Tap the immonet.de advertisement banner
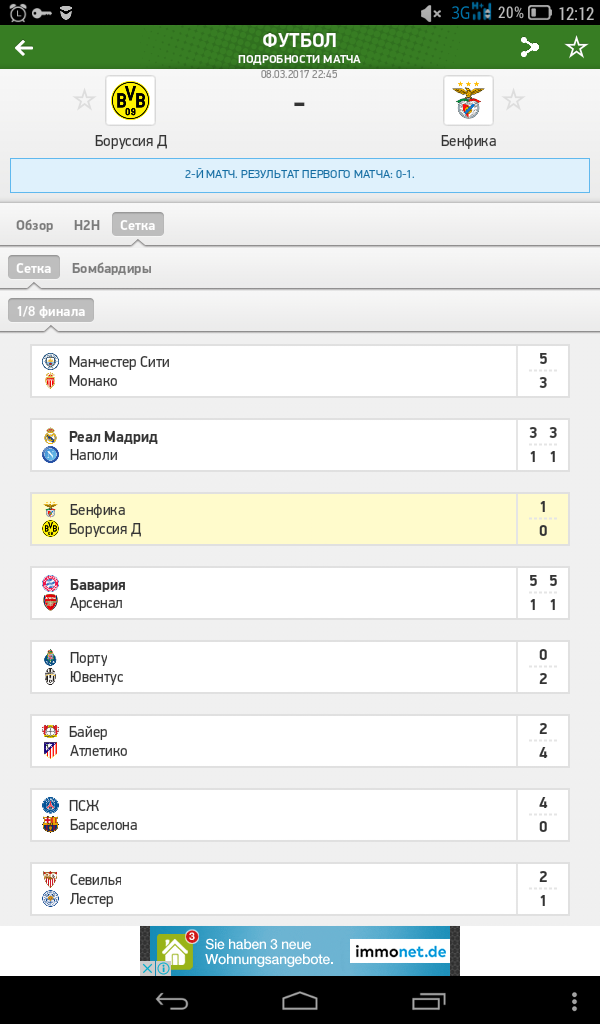 (300, 951)
